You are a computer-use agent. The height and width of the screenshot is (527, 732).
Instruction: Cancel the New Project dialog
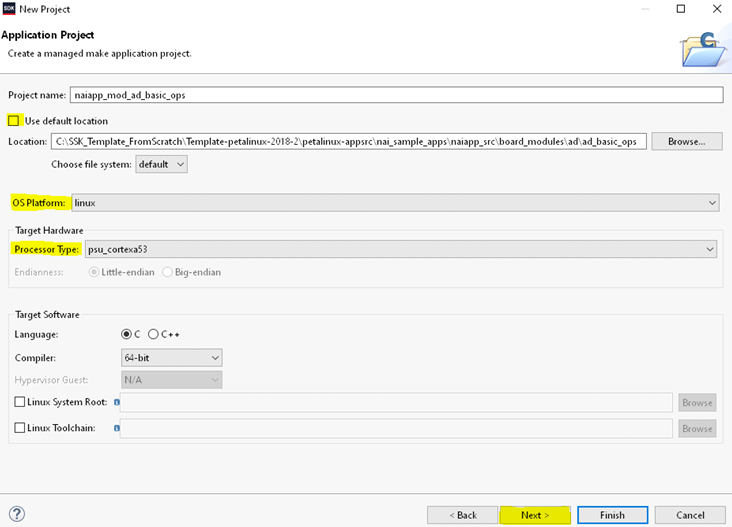pyautogui.click(x=690, y=515)
